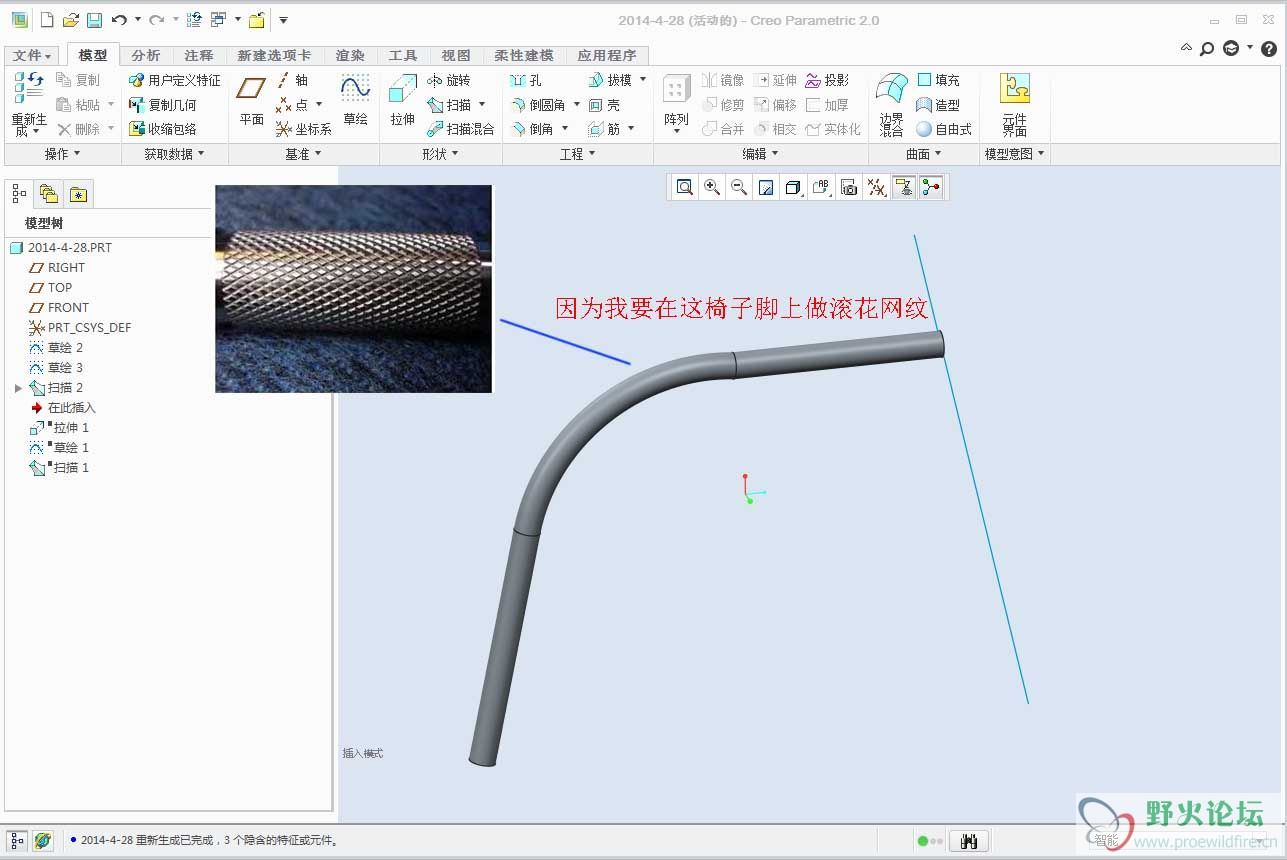
Task: Click Zoom Out in graphics toolbar
Action: point(739,187)
